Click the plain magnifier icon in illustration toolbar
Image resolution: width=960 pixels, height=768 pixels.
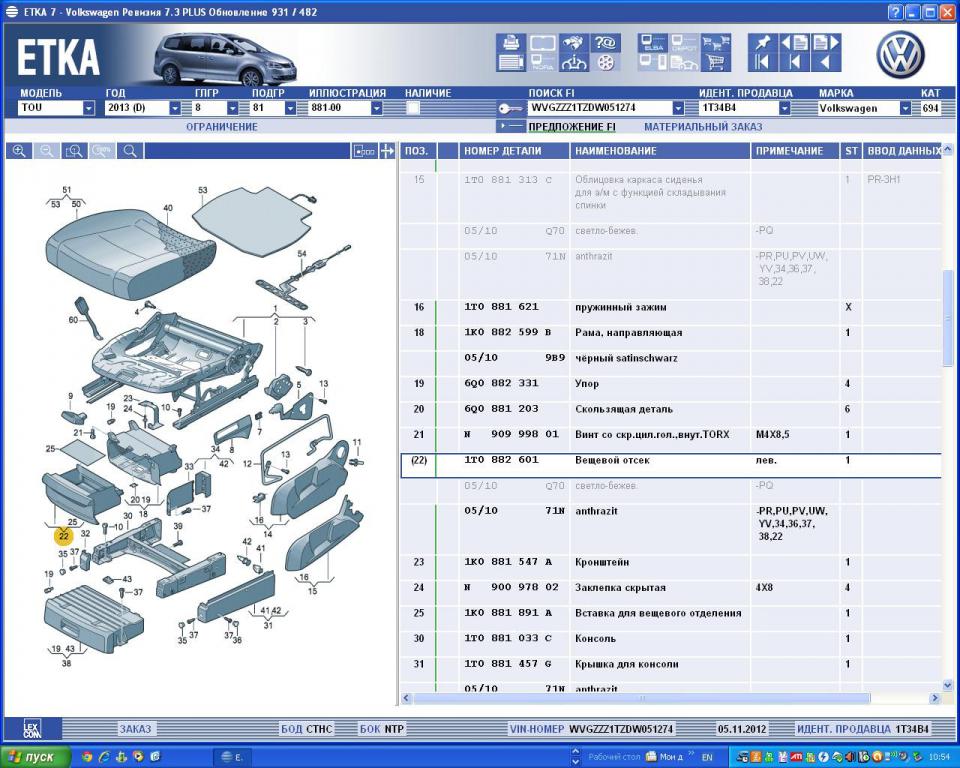click(130, 151)
